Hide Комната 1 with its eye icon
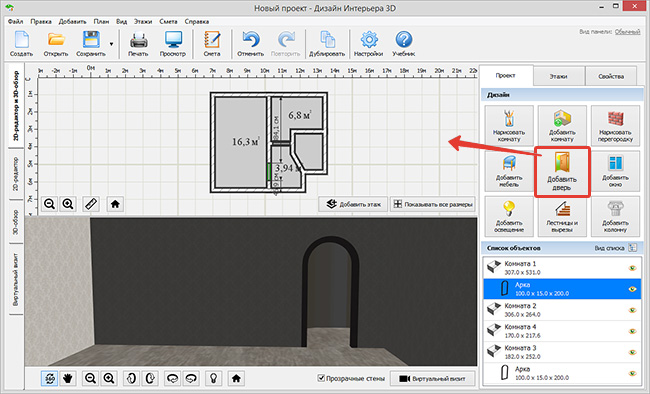This screenshot has width=650, height=394. [633, 268]
